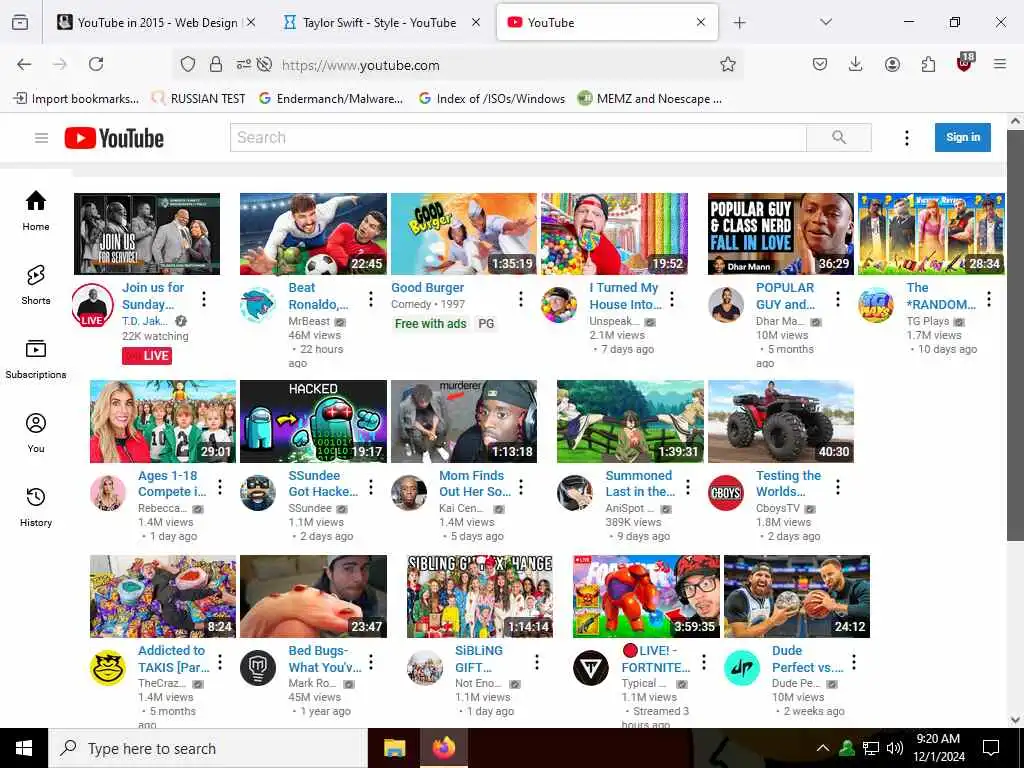This screenshot has width=1024, height=768.
Task: Close the Taylor Swift - Style tab
Action: click(476, 22)
